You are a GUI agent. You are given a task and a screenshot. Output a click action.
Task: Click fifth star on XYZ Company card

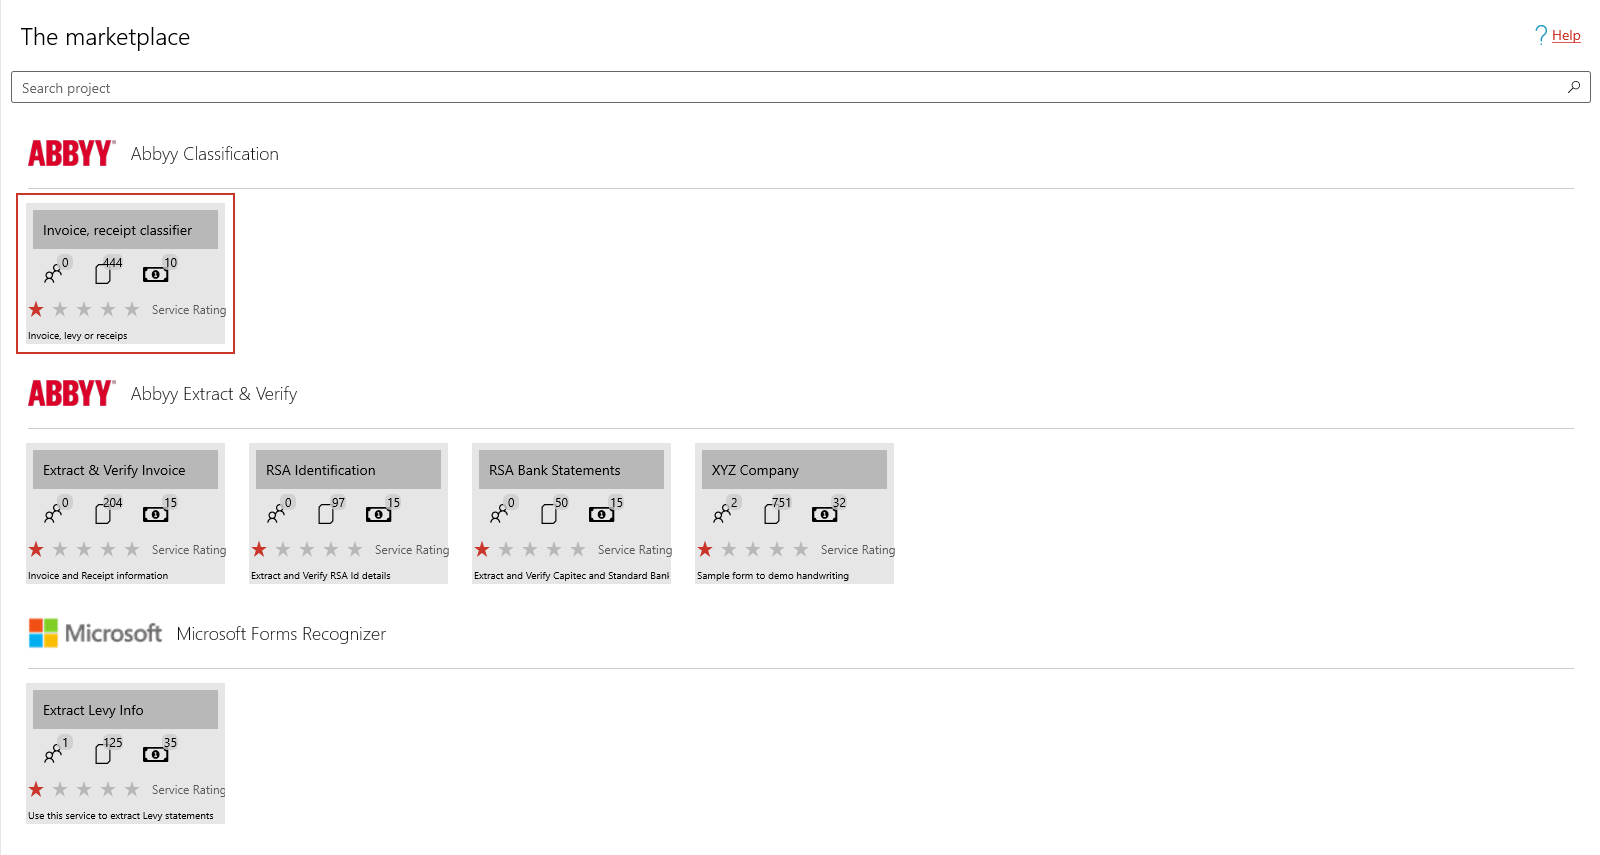(801, 549)
